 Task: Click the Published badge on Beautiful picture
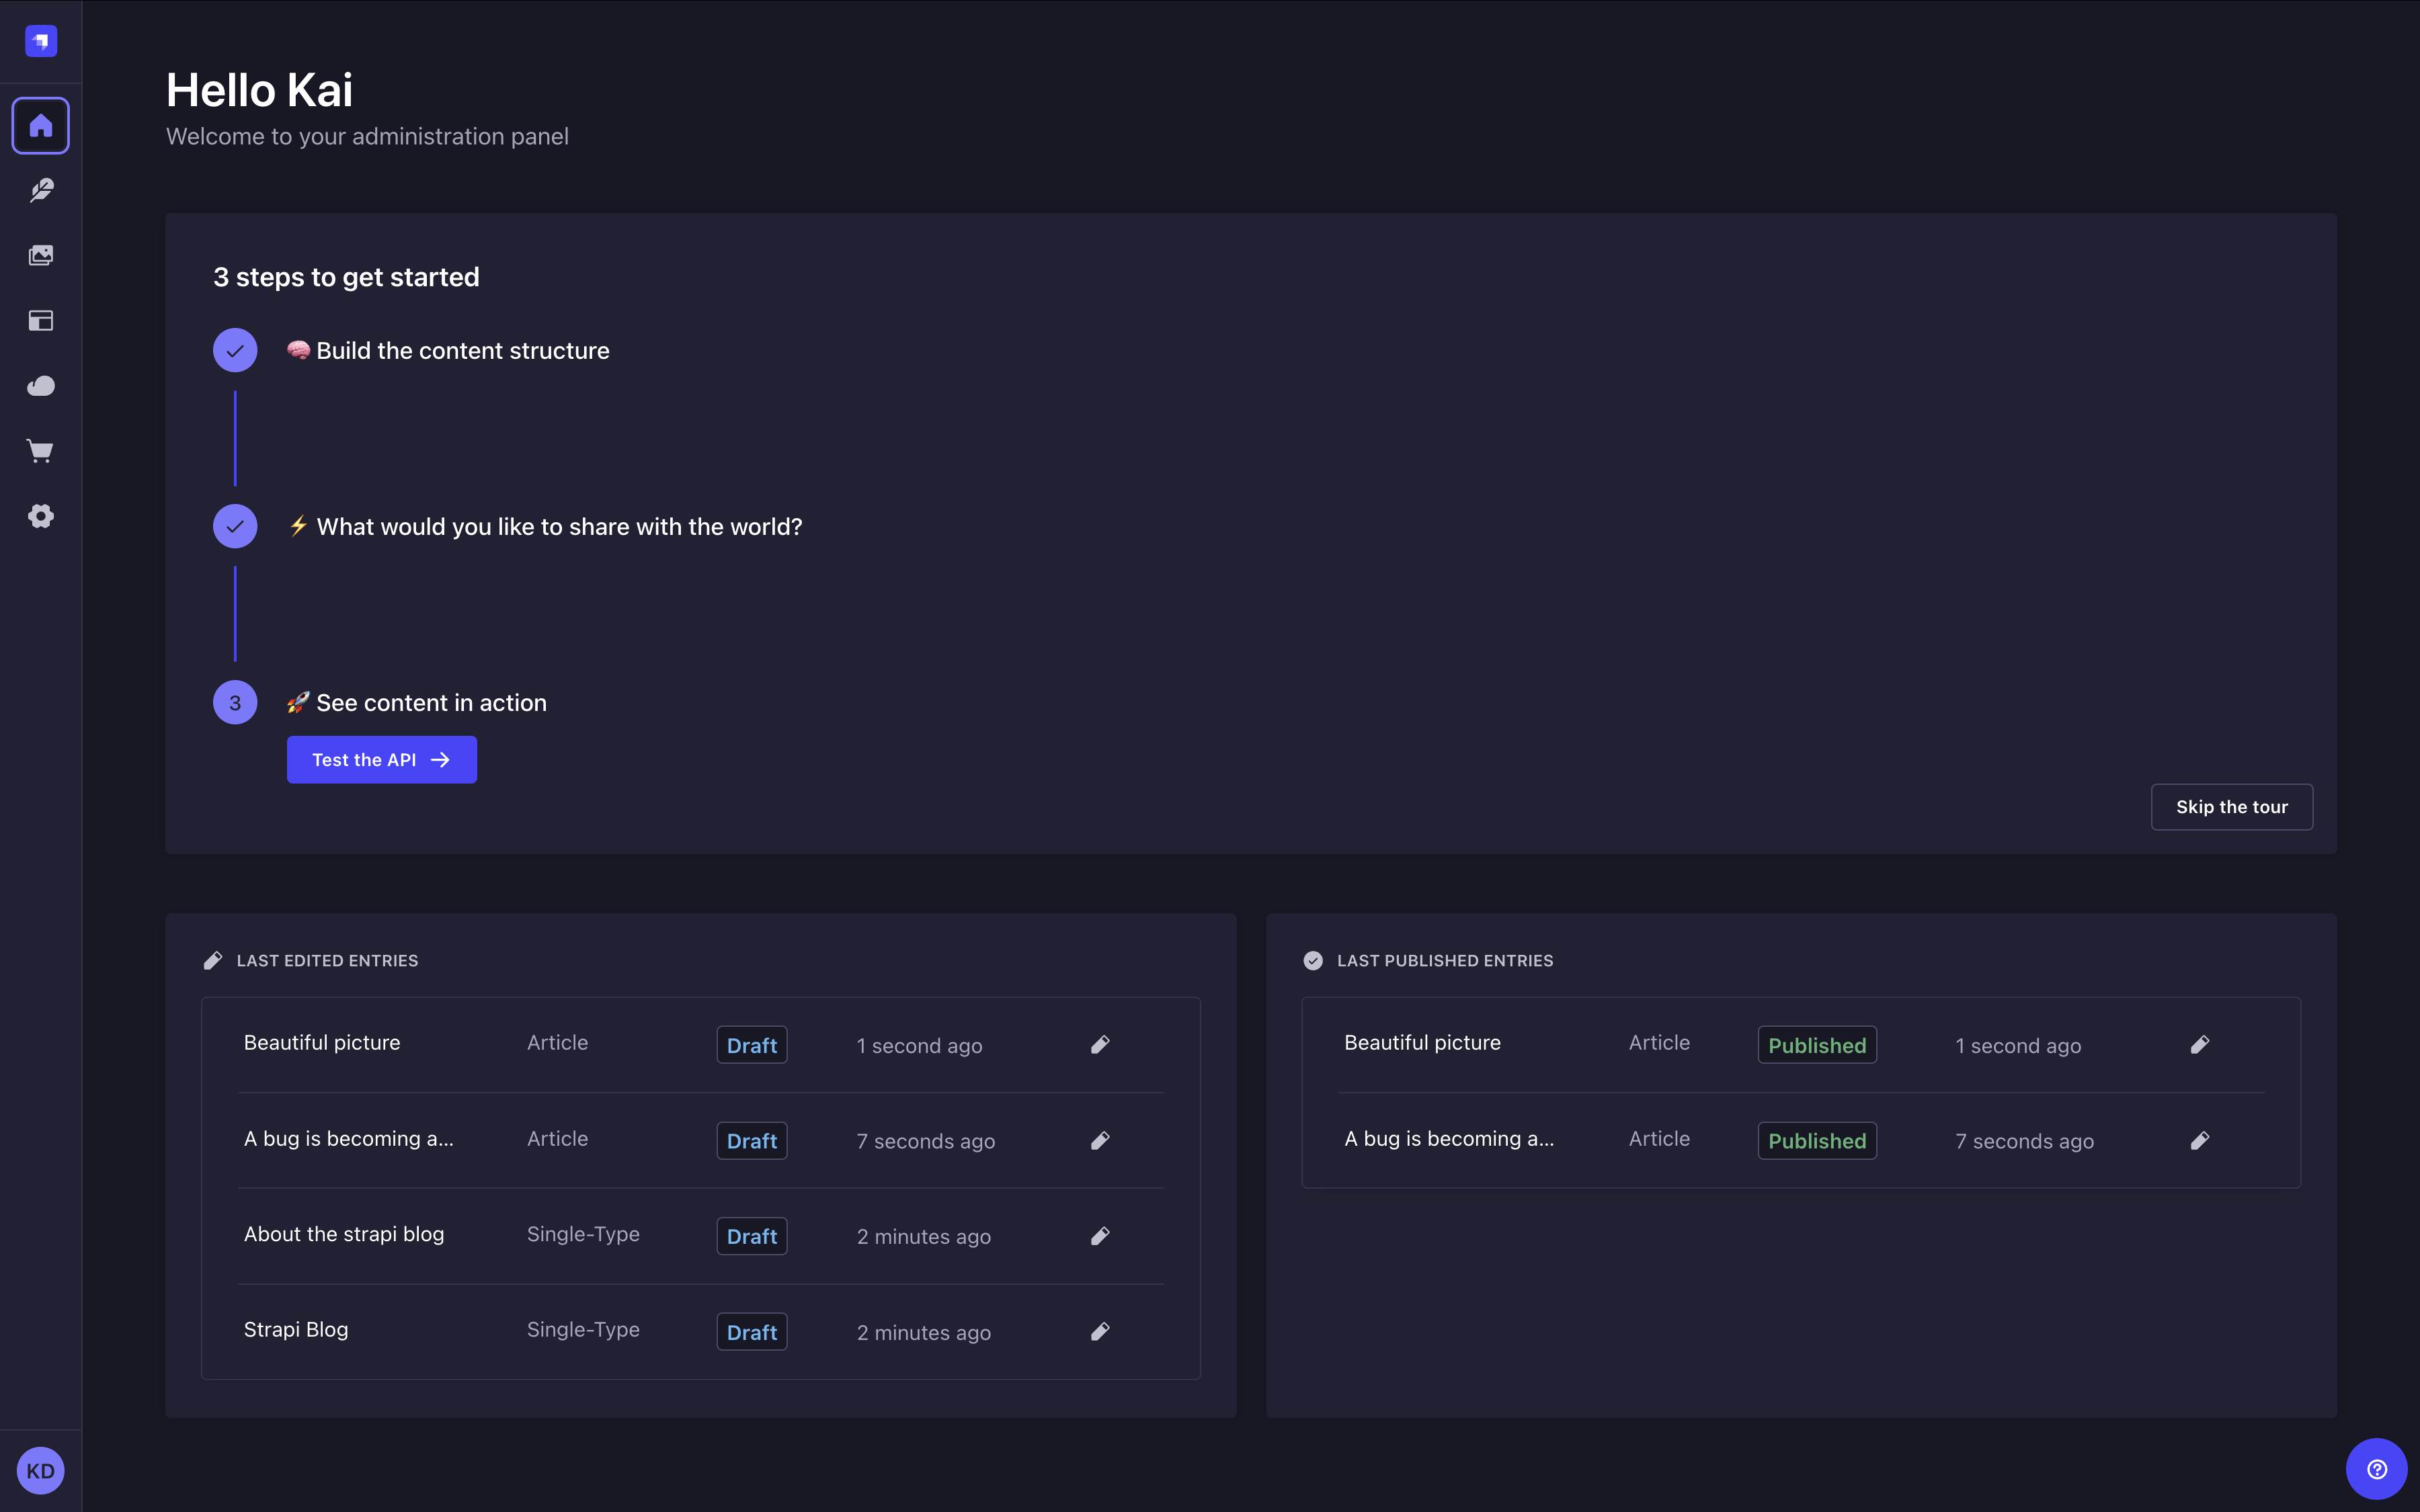coord(1816,1044)
